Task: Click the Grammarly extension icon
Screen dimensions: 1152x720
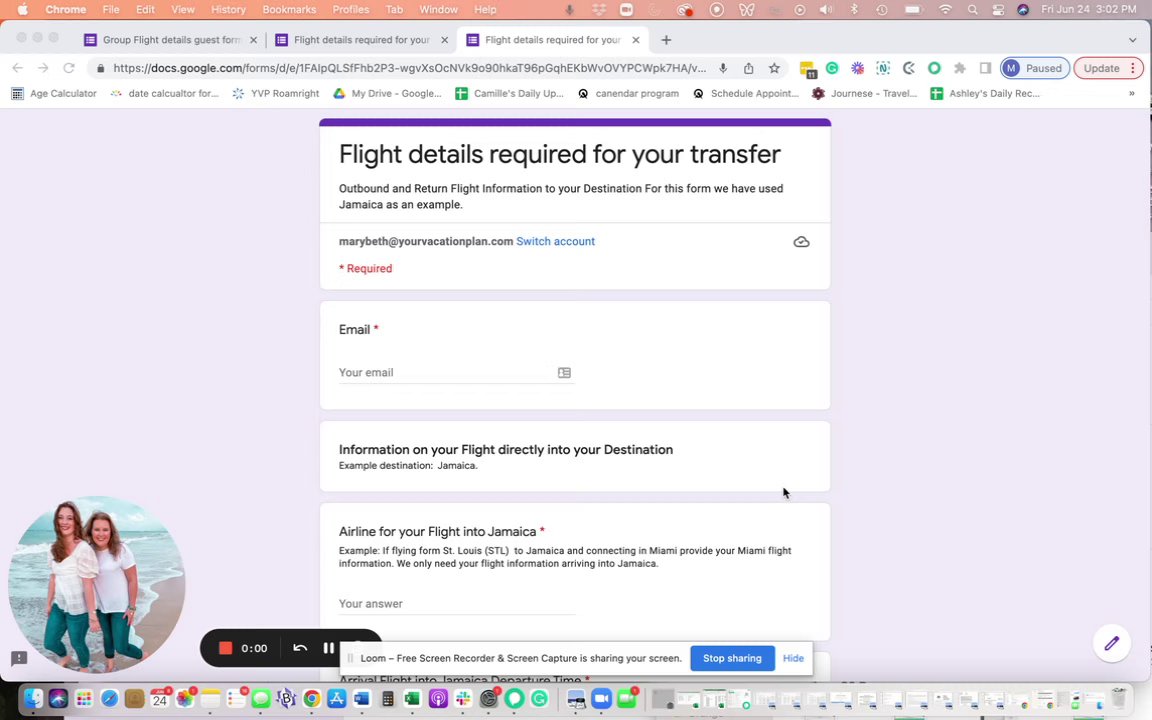Action: [832, 68]
